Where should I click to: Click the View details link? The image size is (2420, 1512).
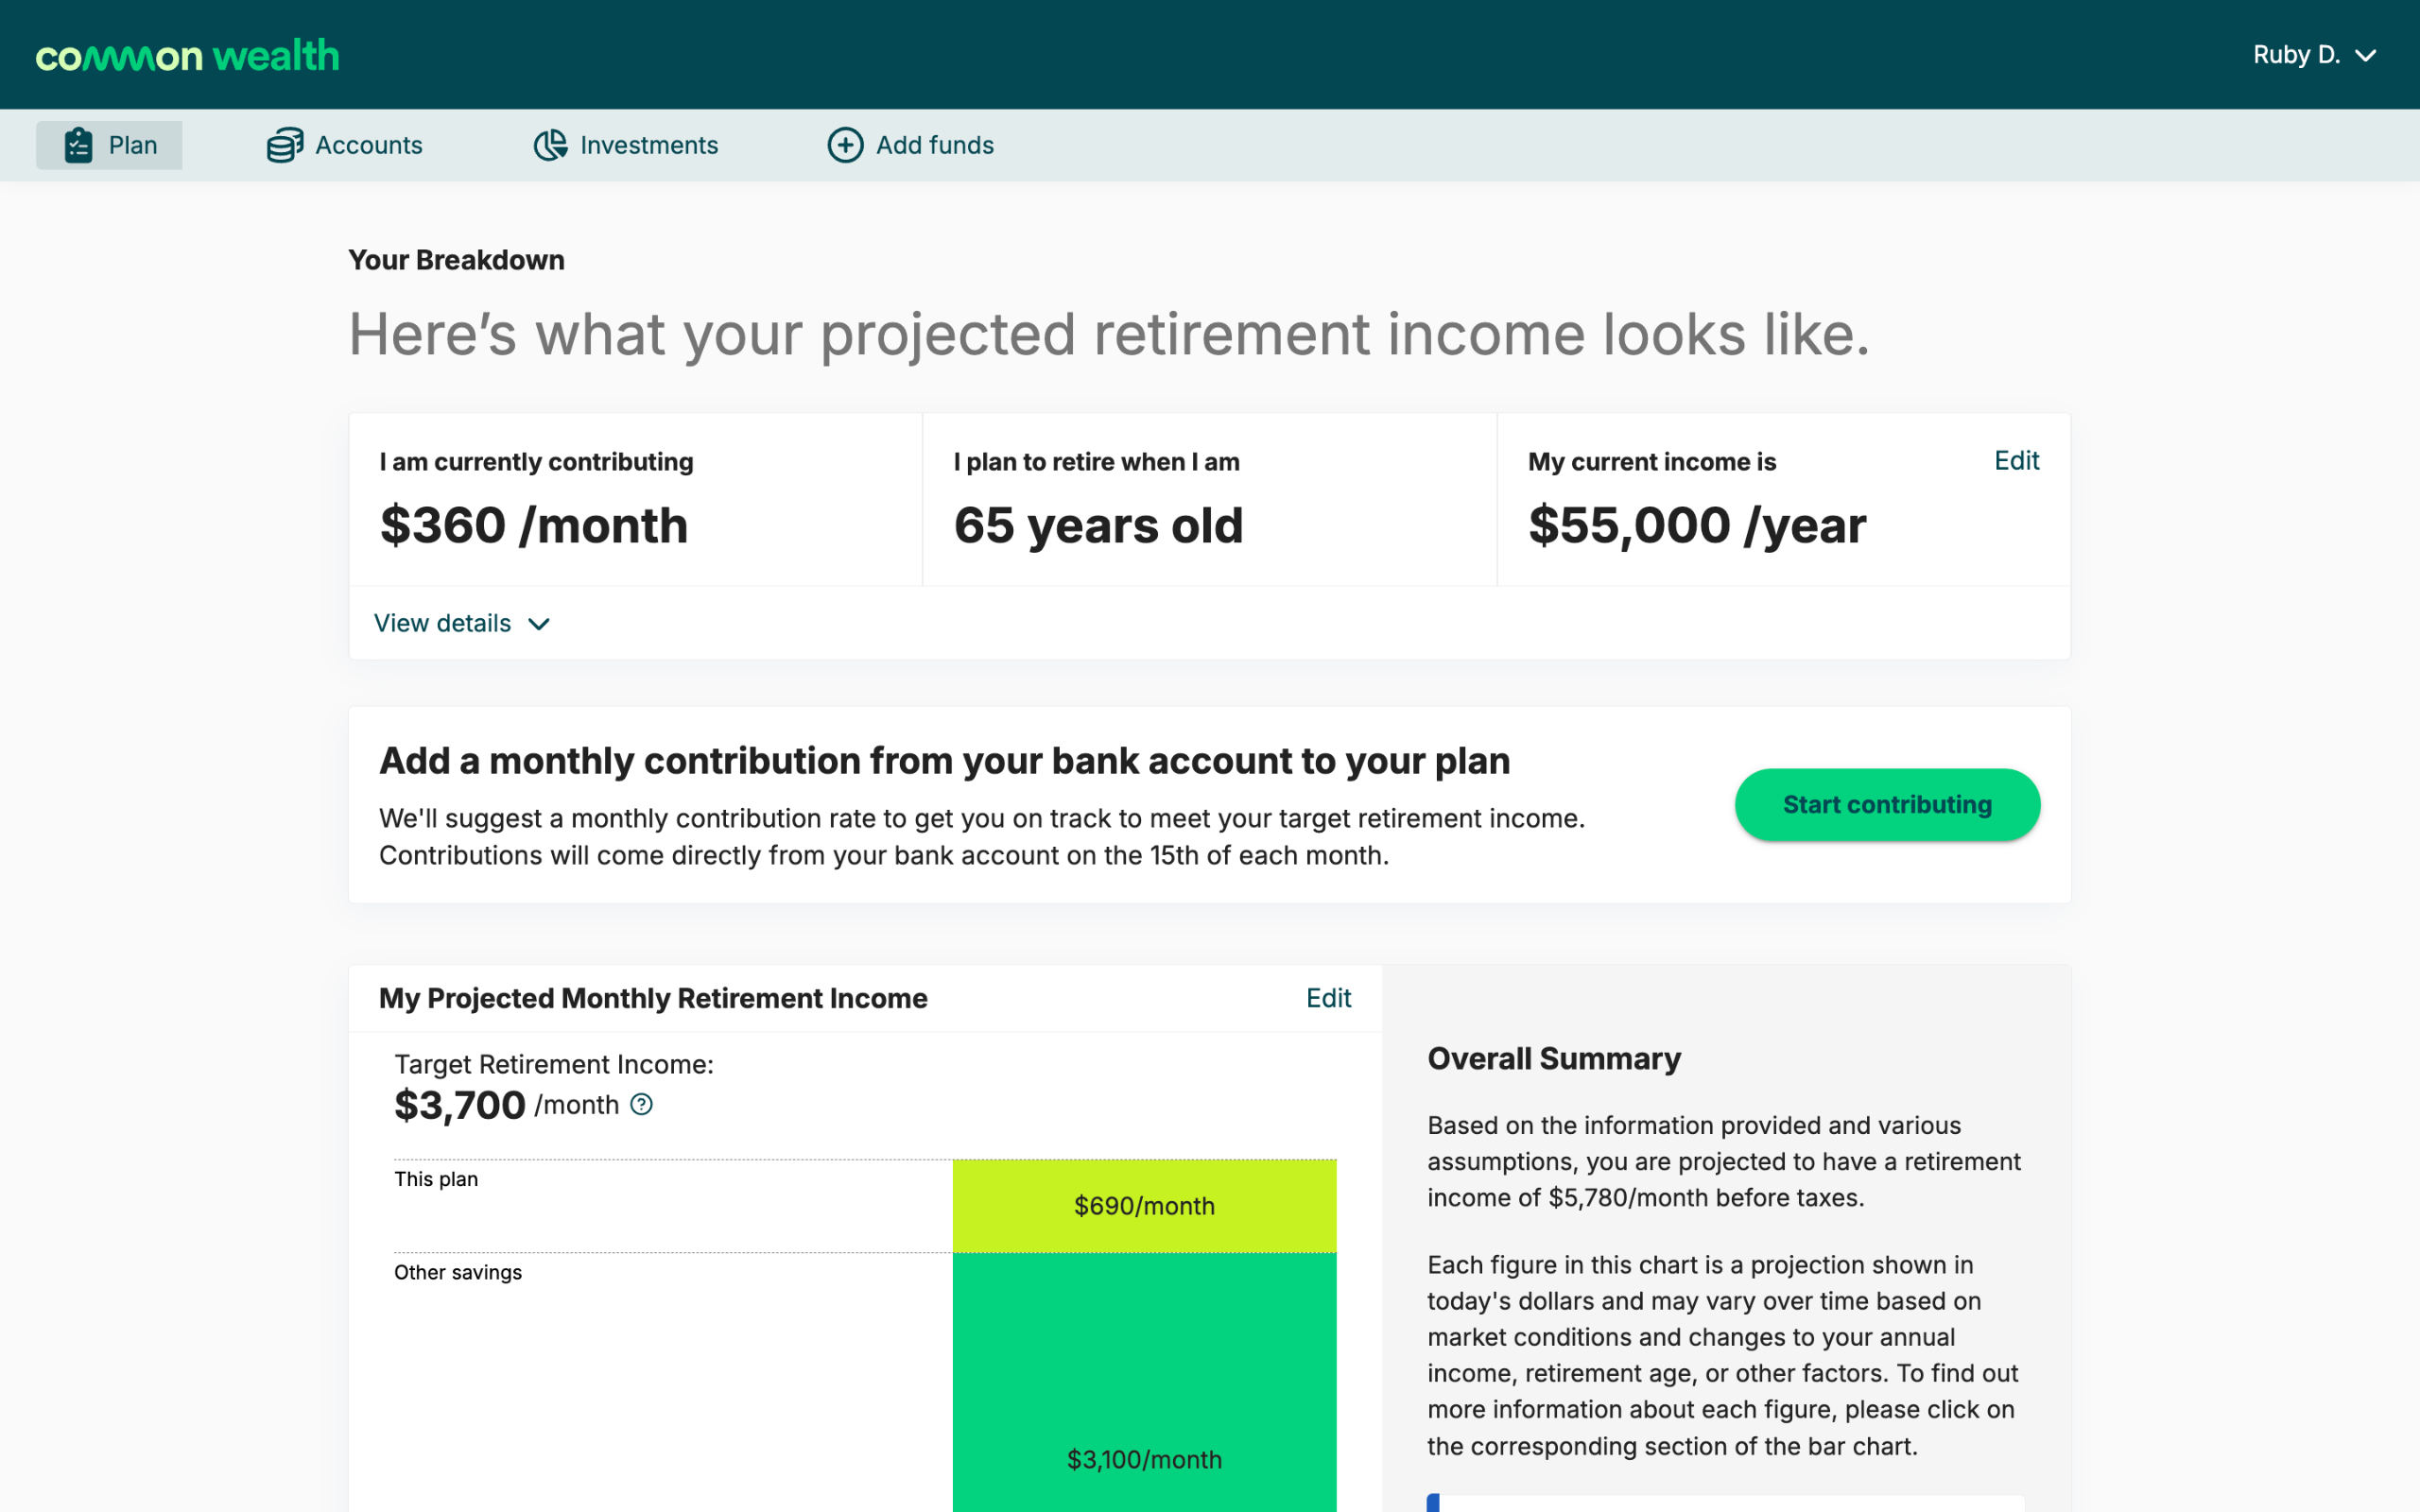click(443, 623)
